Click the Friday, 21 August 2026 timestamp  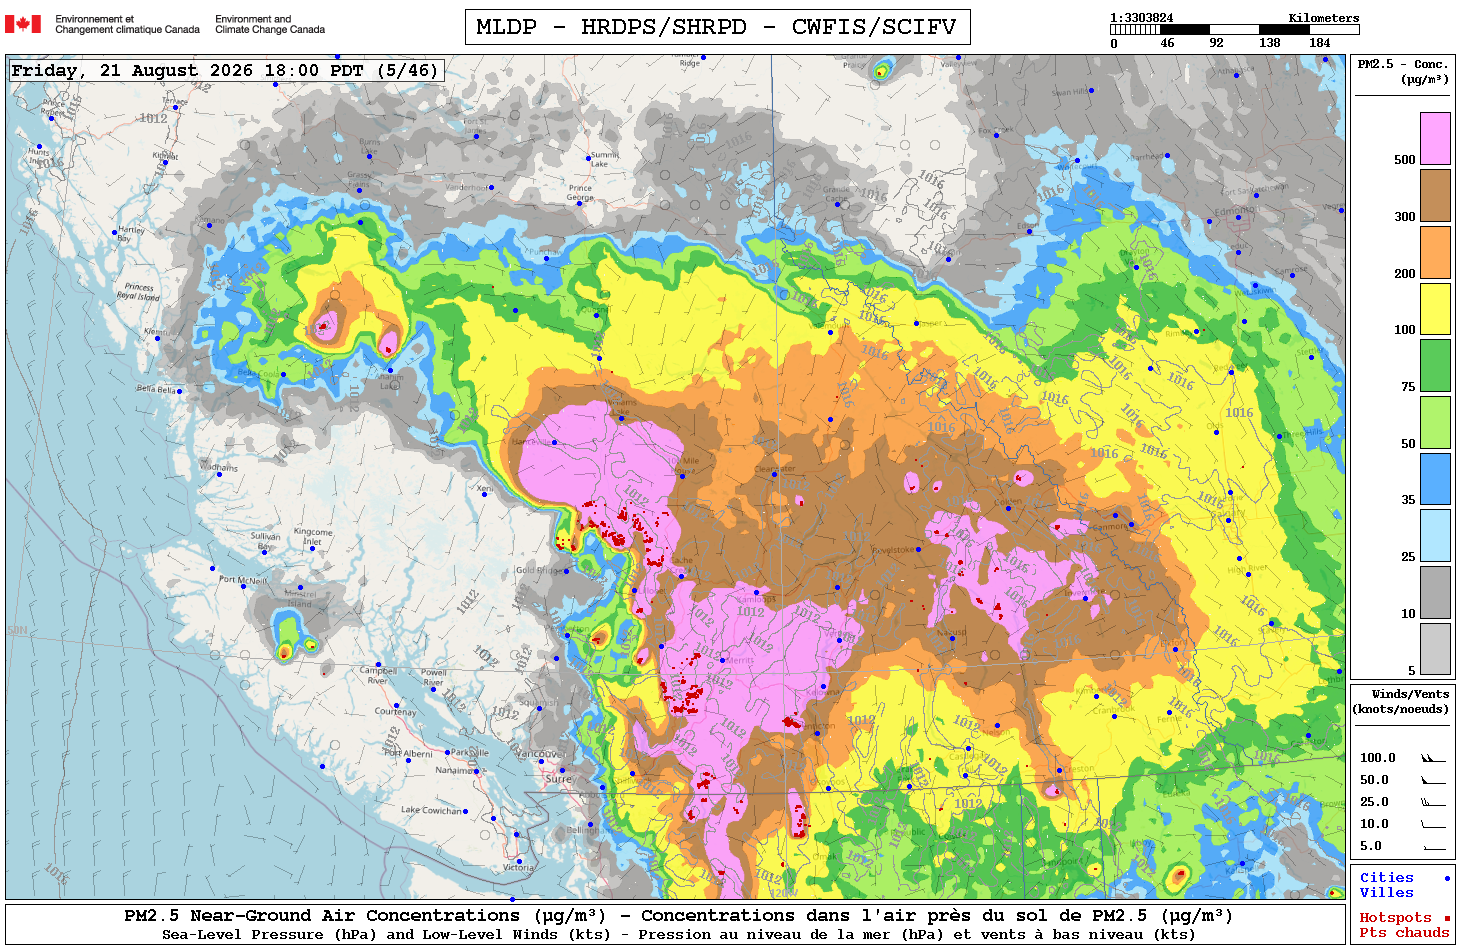tap(225, 71)
